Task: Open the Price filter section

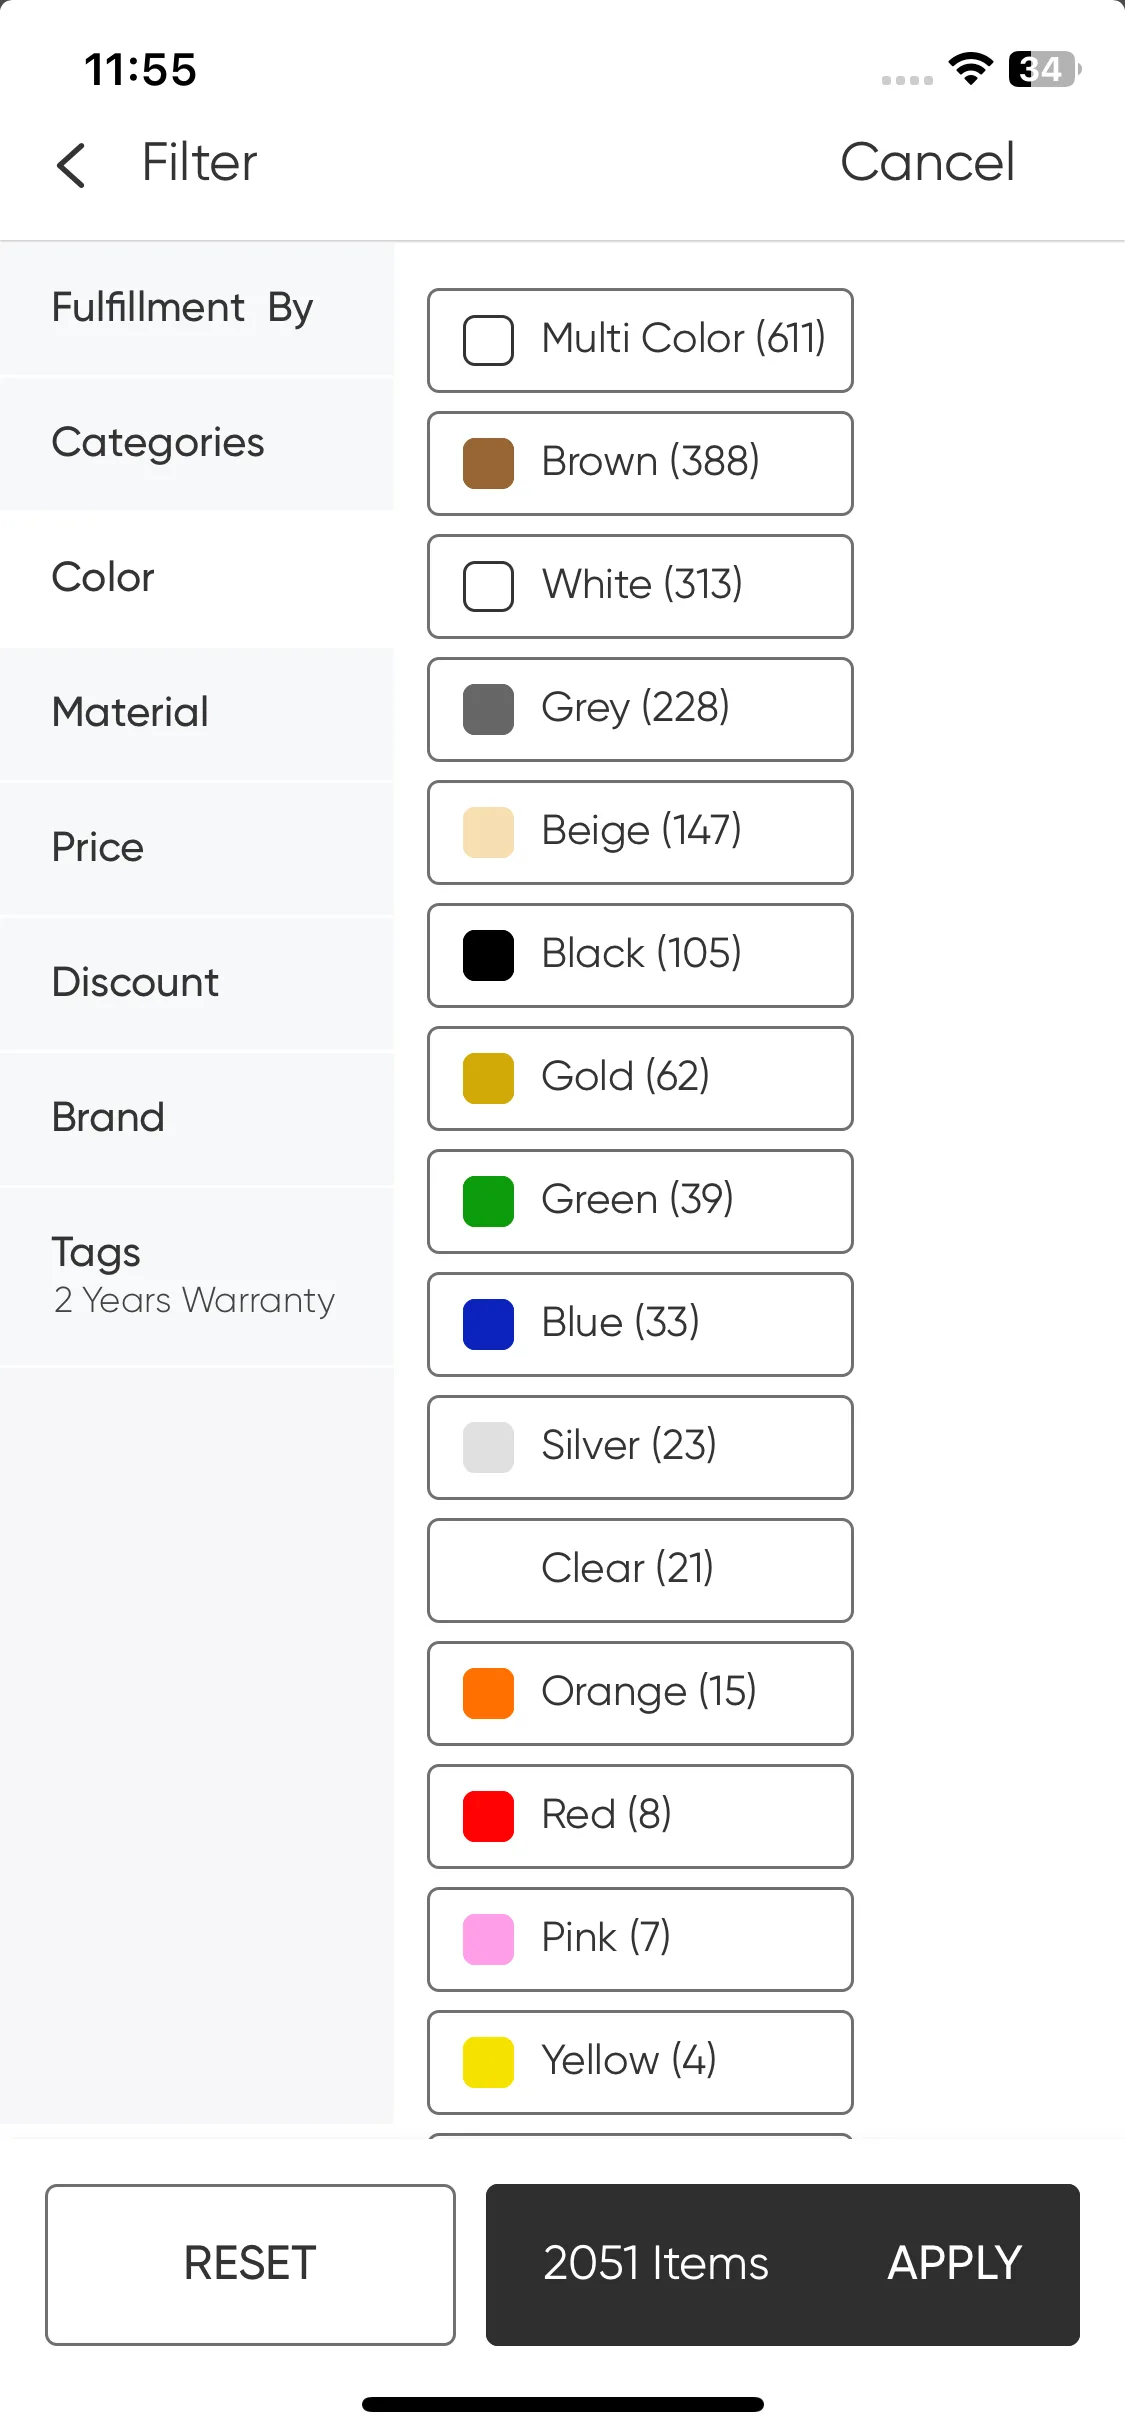Action: coord(197,848)
